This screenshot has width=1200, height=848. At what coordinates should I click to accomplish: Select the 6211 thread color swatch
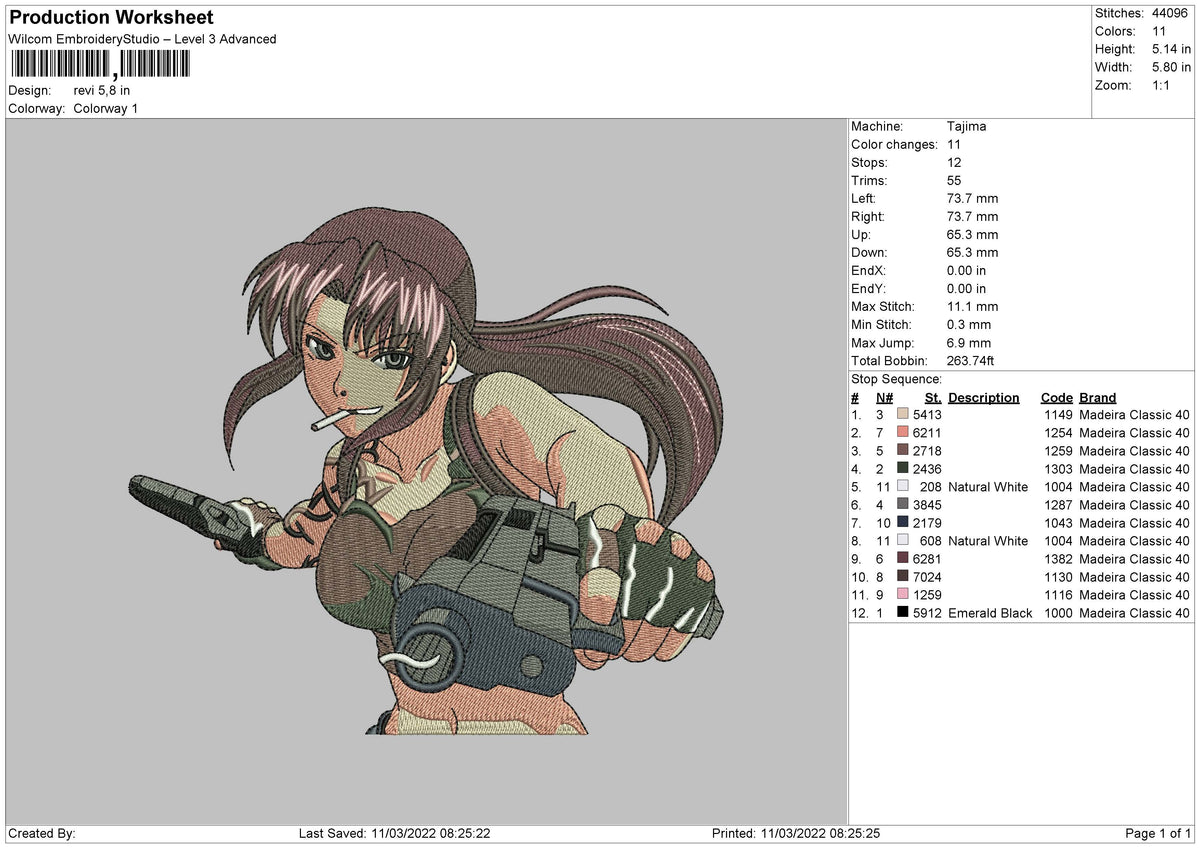click(903, 433)
